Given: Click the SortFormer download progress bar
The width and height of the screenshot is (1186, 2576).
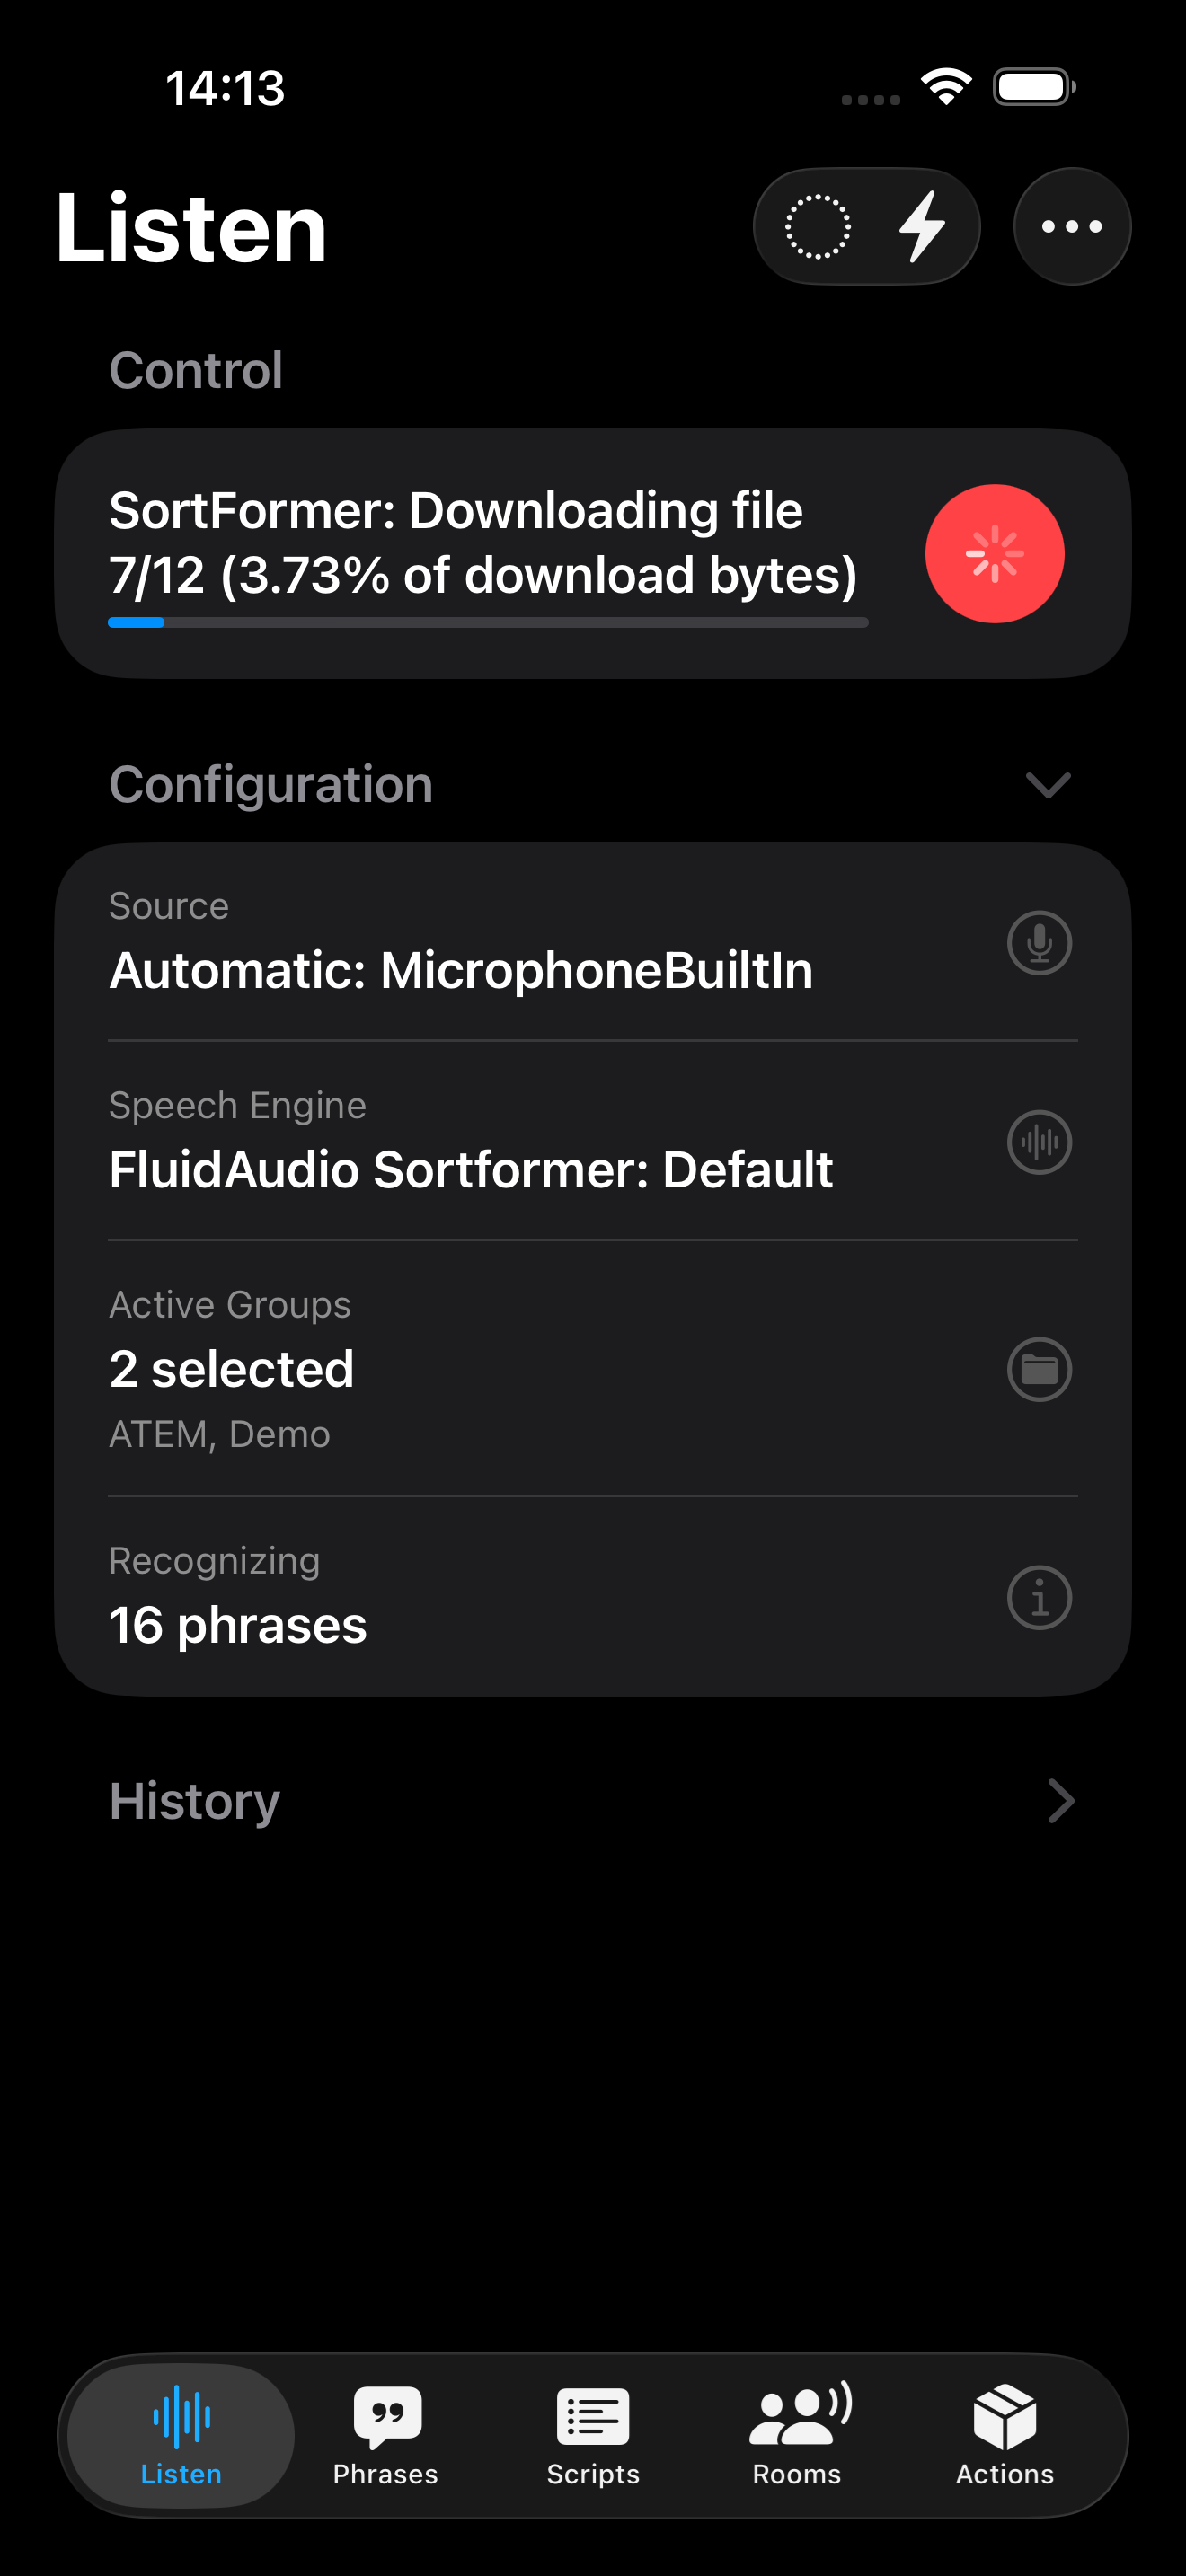Looking at the screenshot, I should pos(488,622).
